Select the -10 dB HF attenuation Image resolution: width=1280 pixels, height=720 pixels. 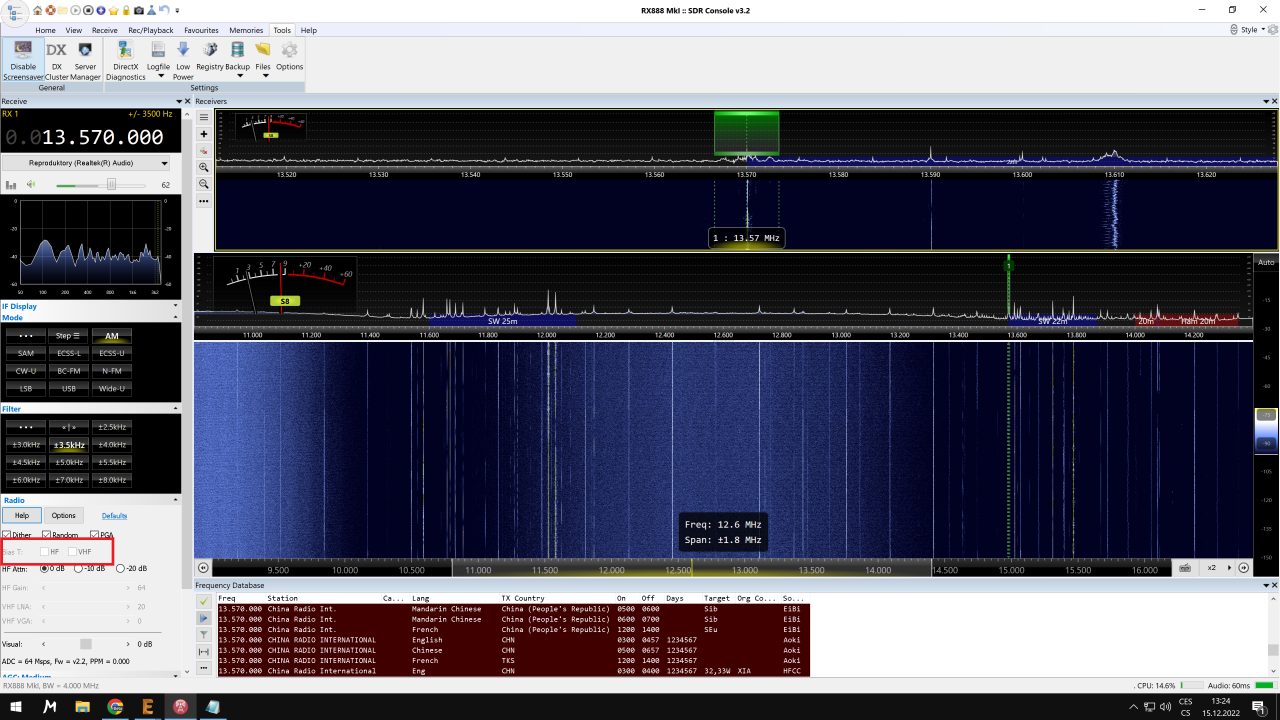(79, 568)
